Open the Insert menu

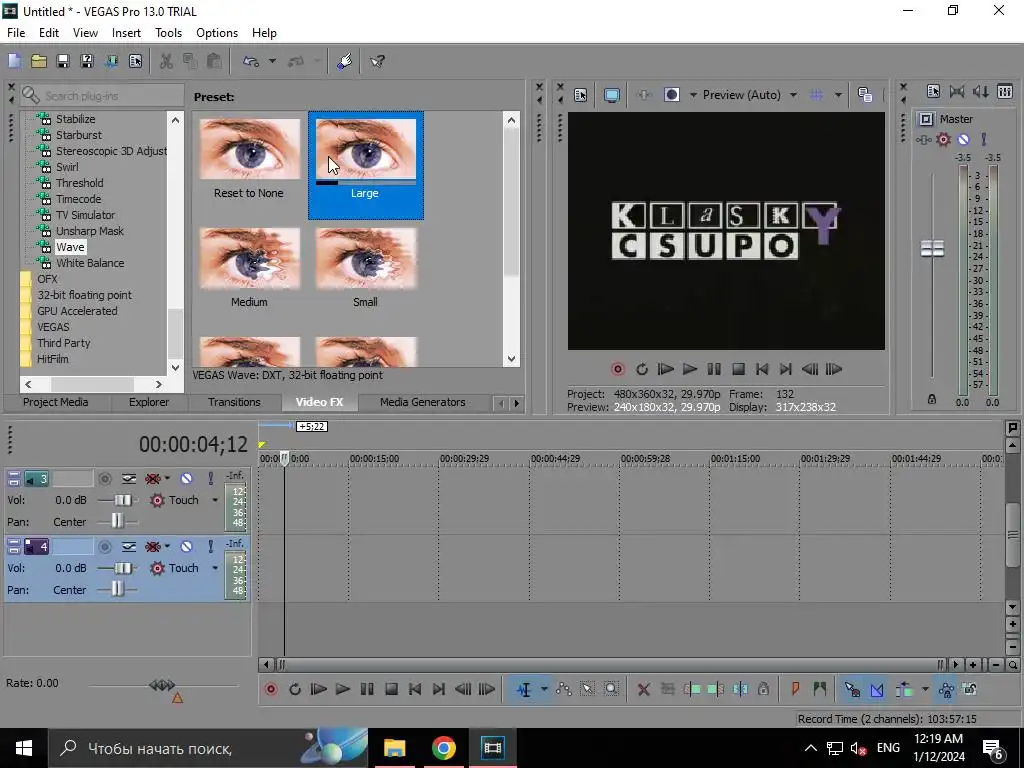pos(126,33)
